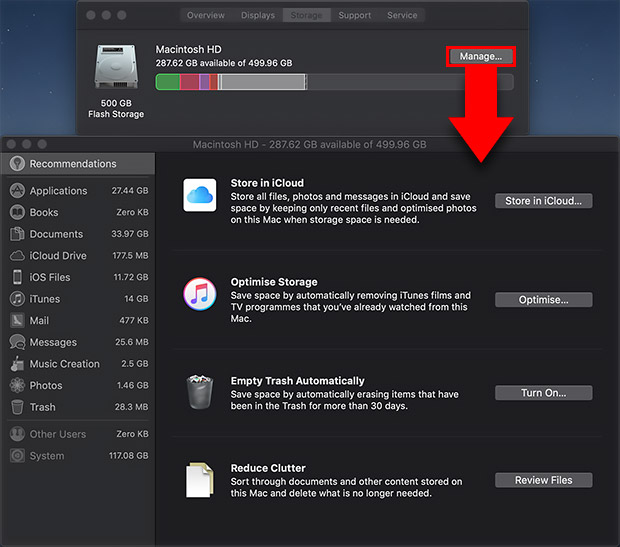620x547 pixels.
Task: Click the purple segment of storage bar
Action: (204, 82)
